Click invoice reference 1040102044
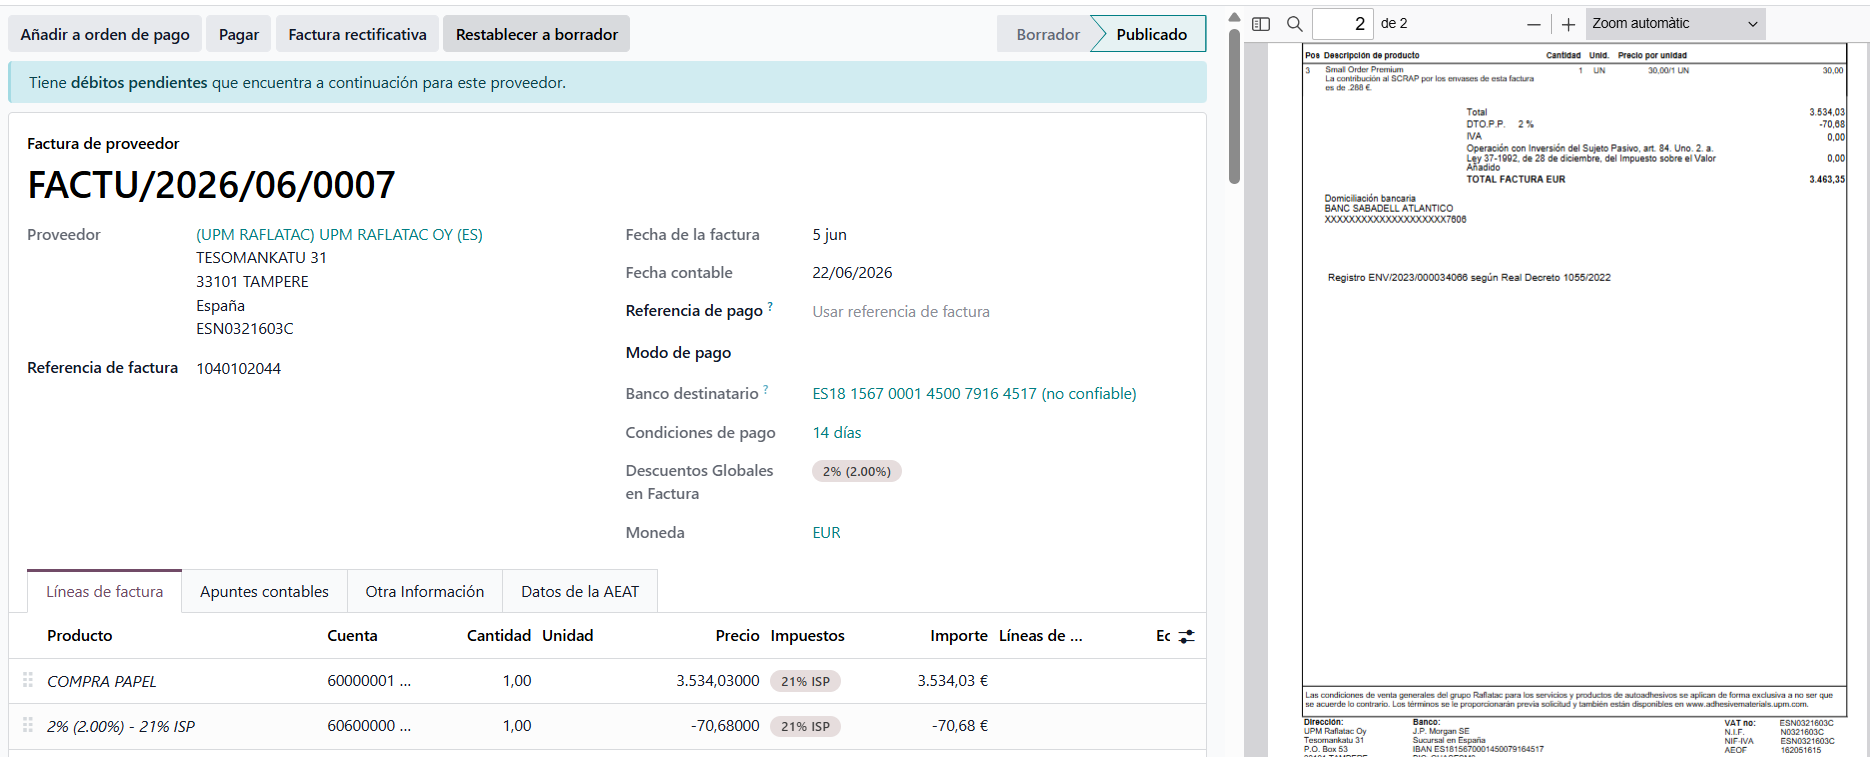Screen dimensions: 1870x757 pos(238,369)
